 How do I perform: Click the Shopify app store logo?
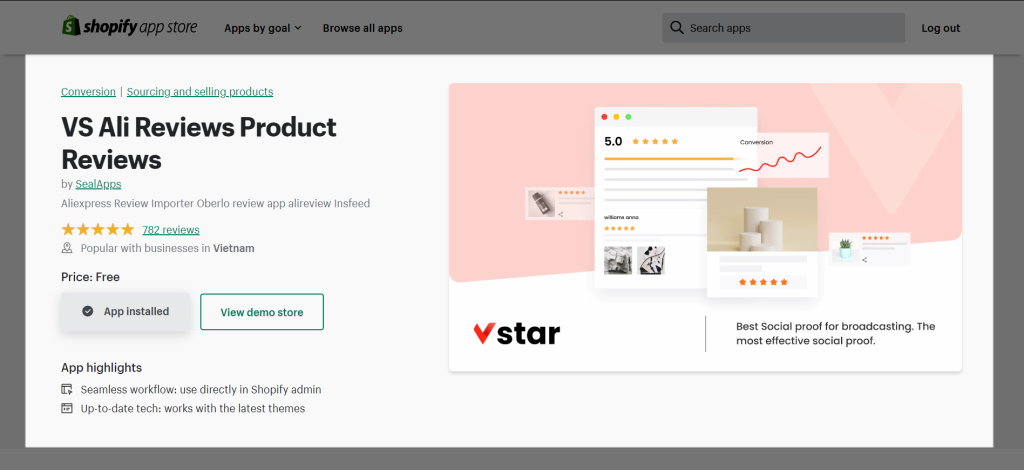tap(129, 27)
